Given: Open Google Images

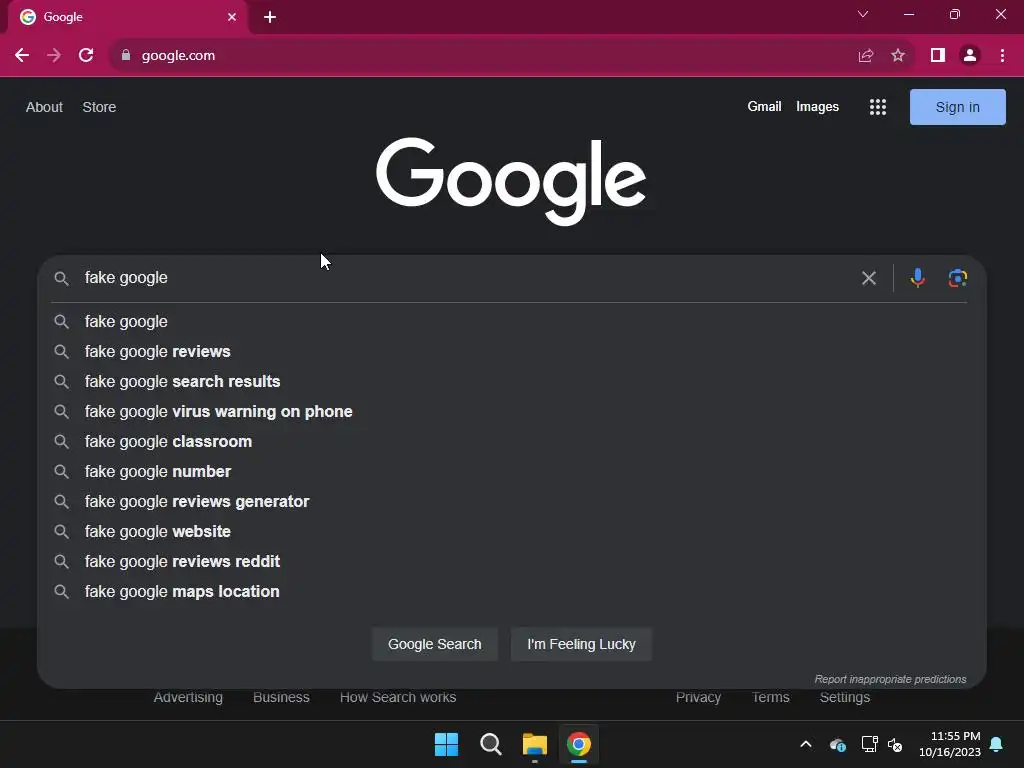Looking at the screenshot, I should [x=817, y=106].
